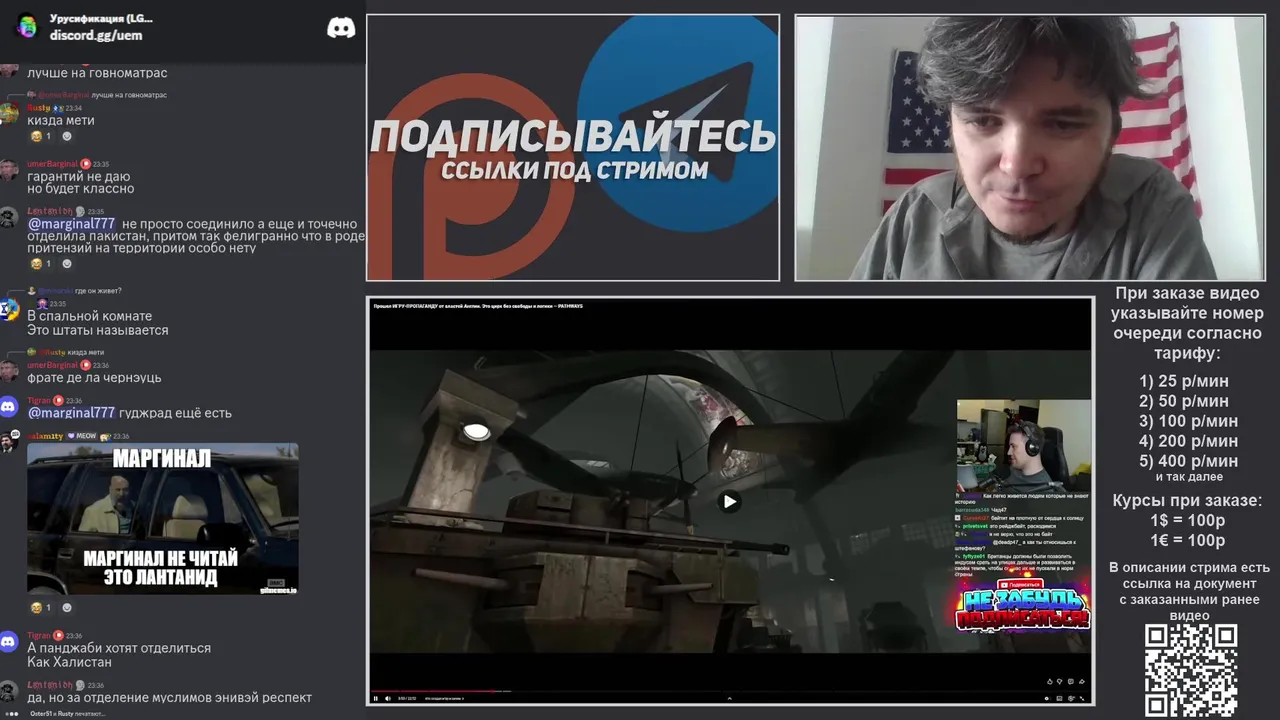Jump to replied message "где он живет?"

click(x=96, y=291)
